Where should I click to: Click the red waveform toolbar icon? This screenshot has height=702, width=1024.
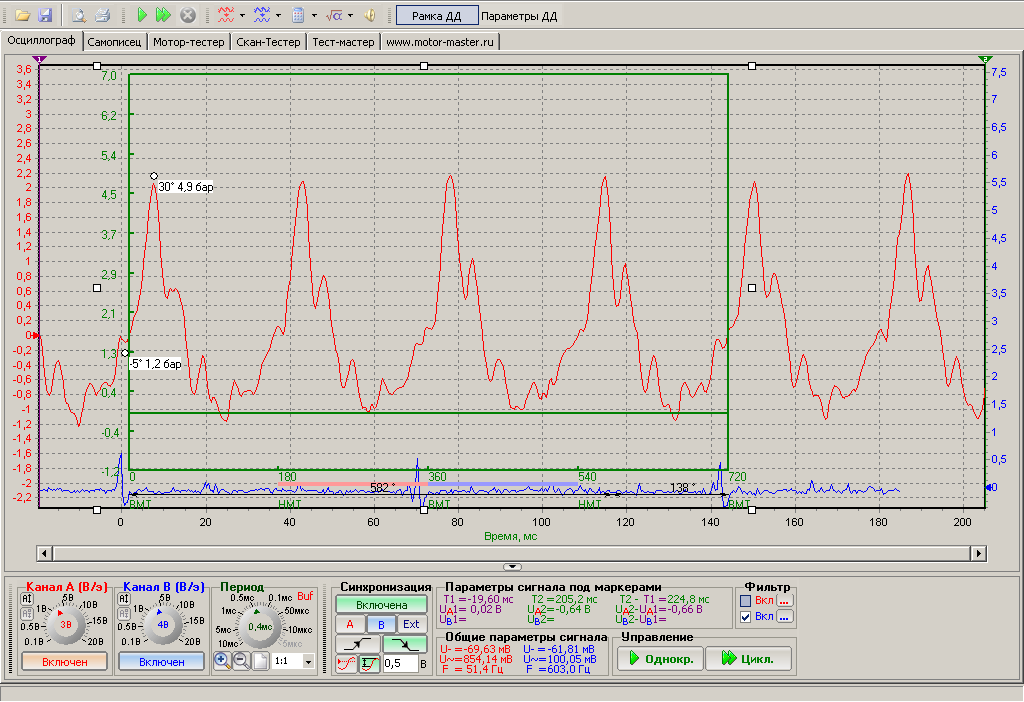click(226, 15)
